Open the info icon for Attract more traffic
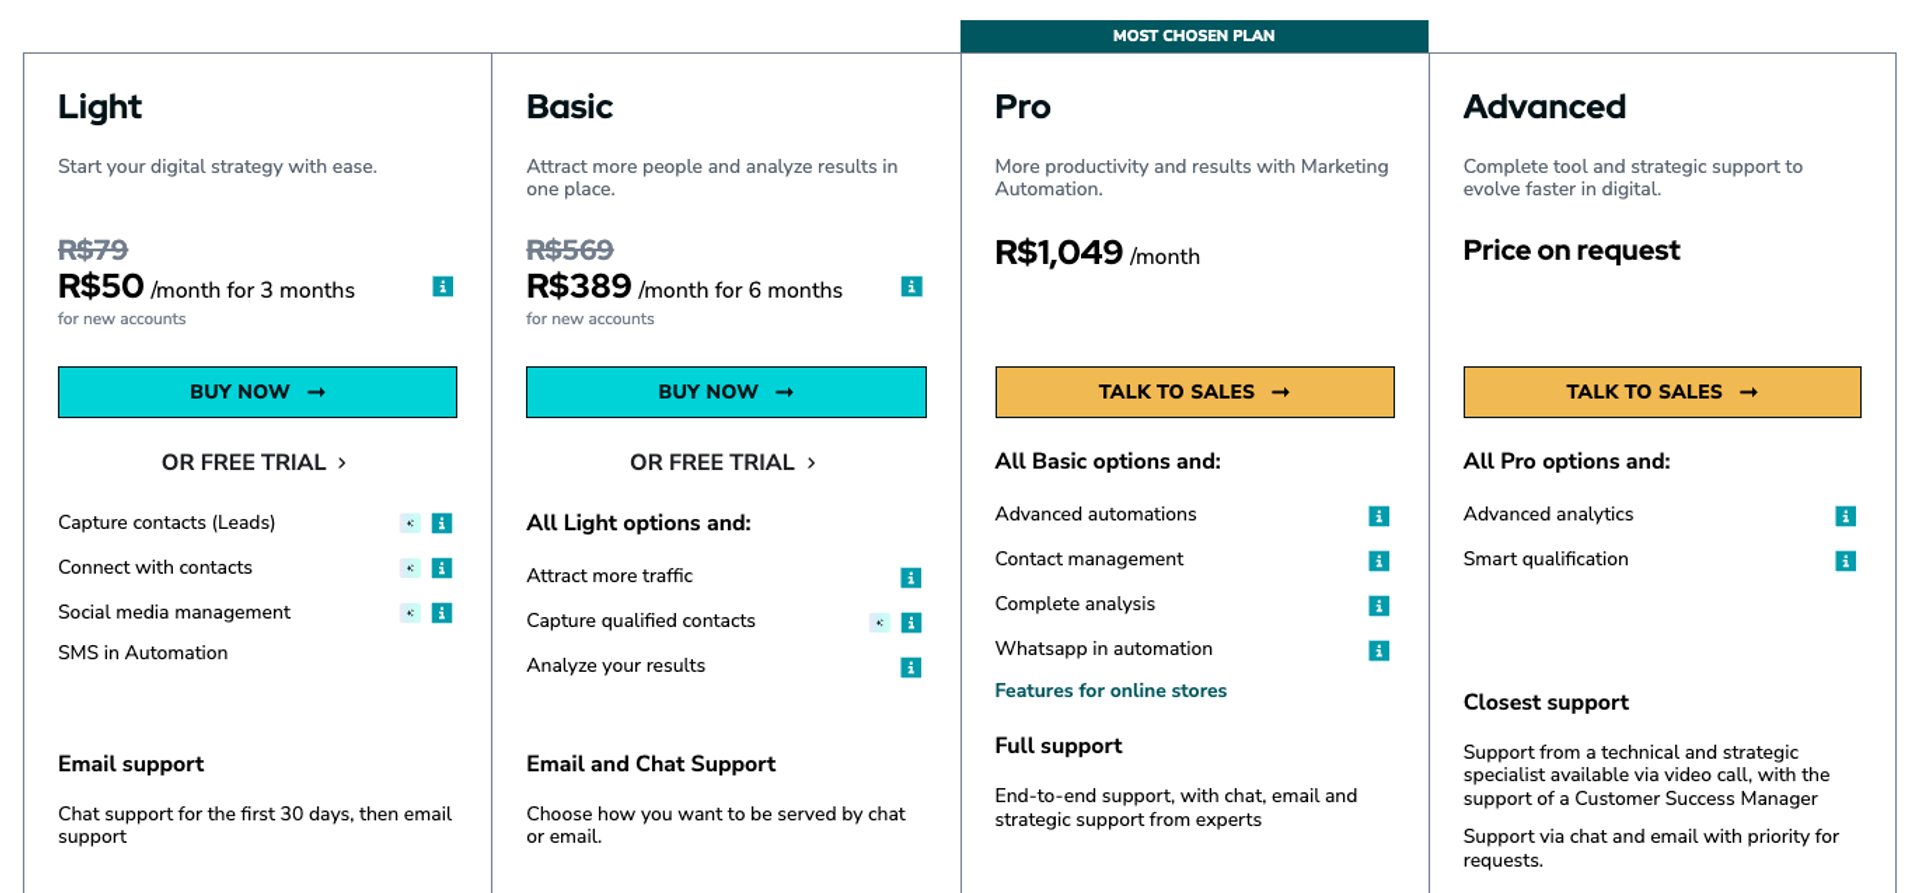 910,577
